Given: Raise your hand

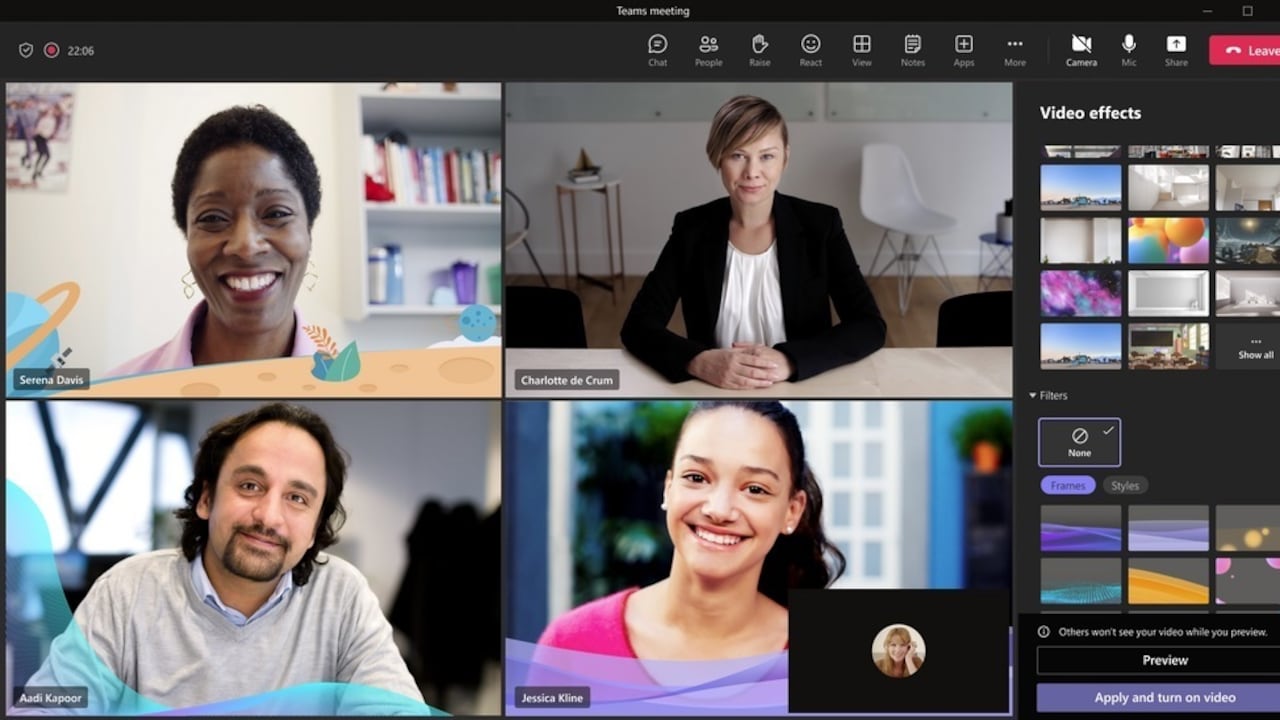Looking at the screenshot, I should (x=759, y=50).
